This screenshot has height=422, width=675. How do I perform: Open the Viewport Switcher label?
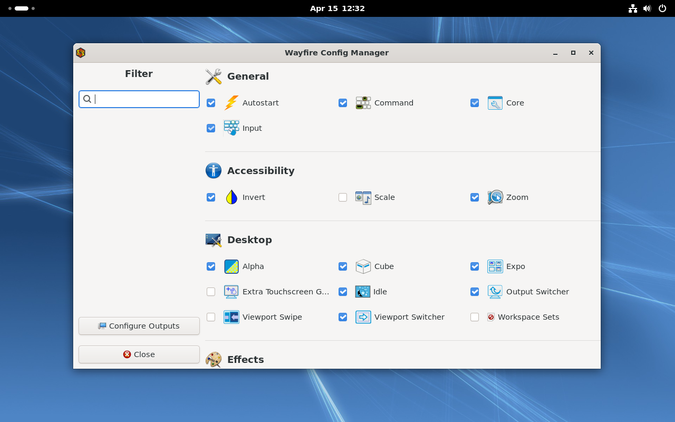pyautogui.click(x=409, y=317)
